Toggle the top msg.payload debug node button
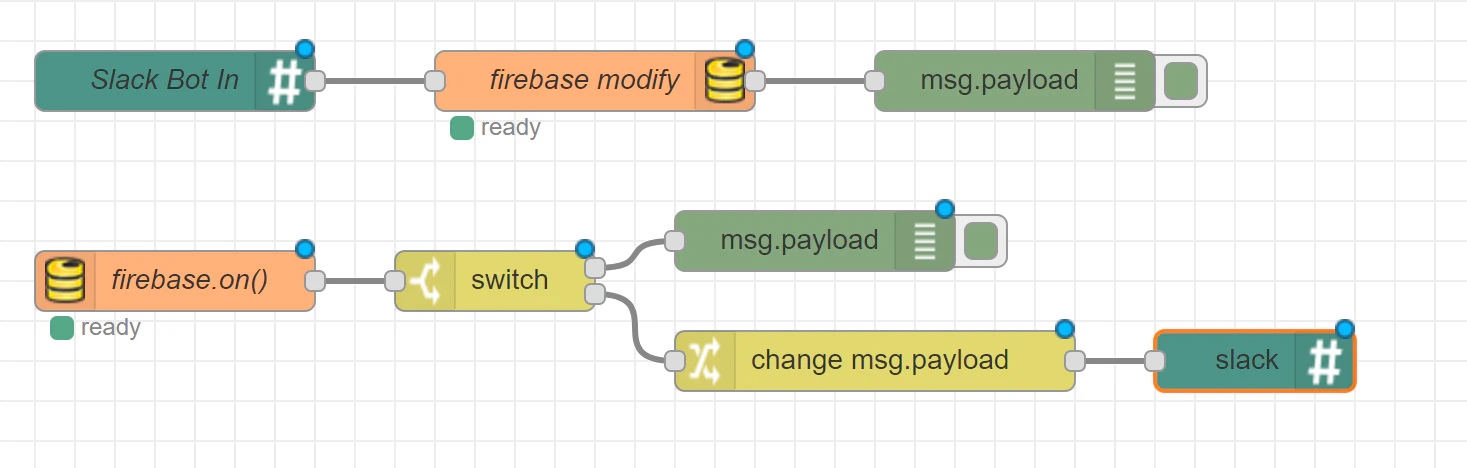Viewport: 1467px width, 468px height. (1181, 81)
